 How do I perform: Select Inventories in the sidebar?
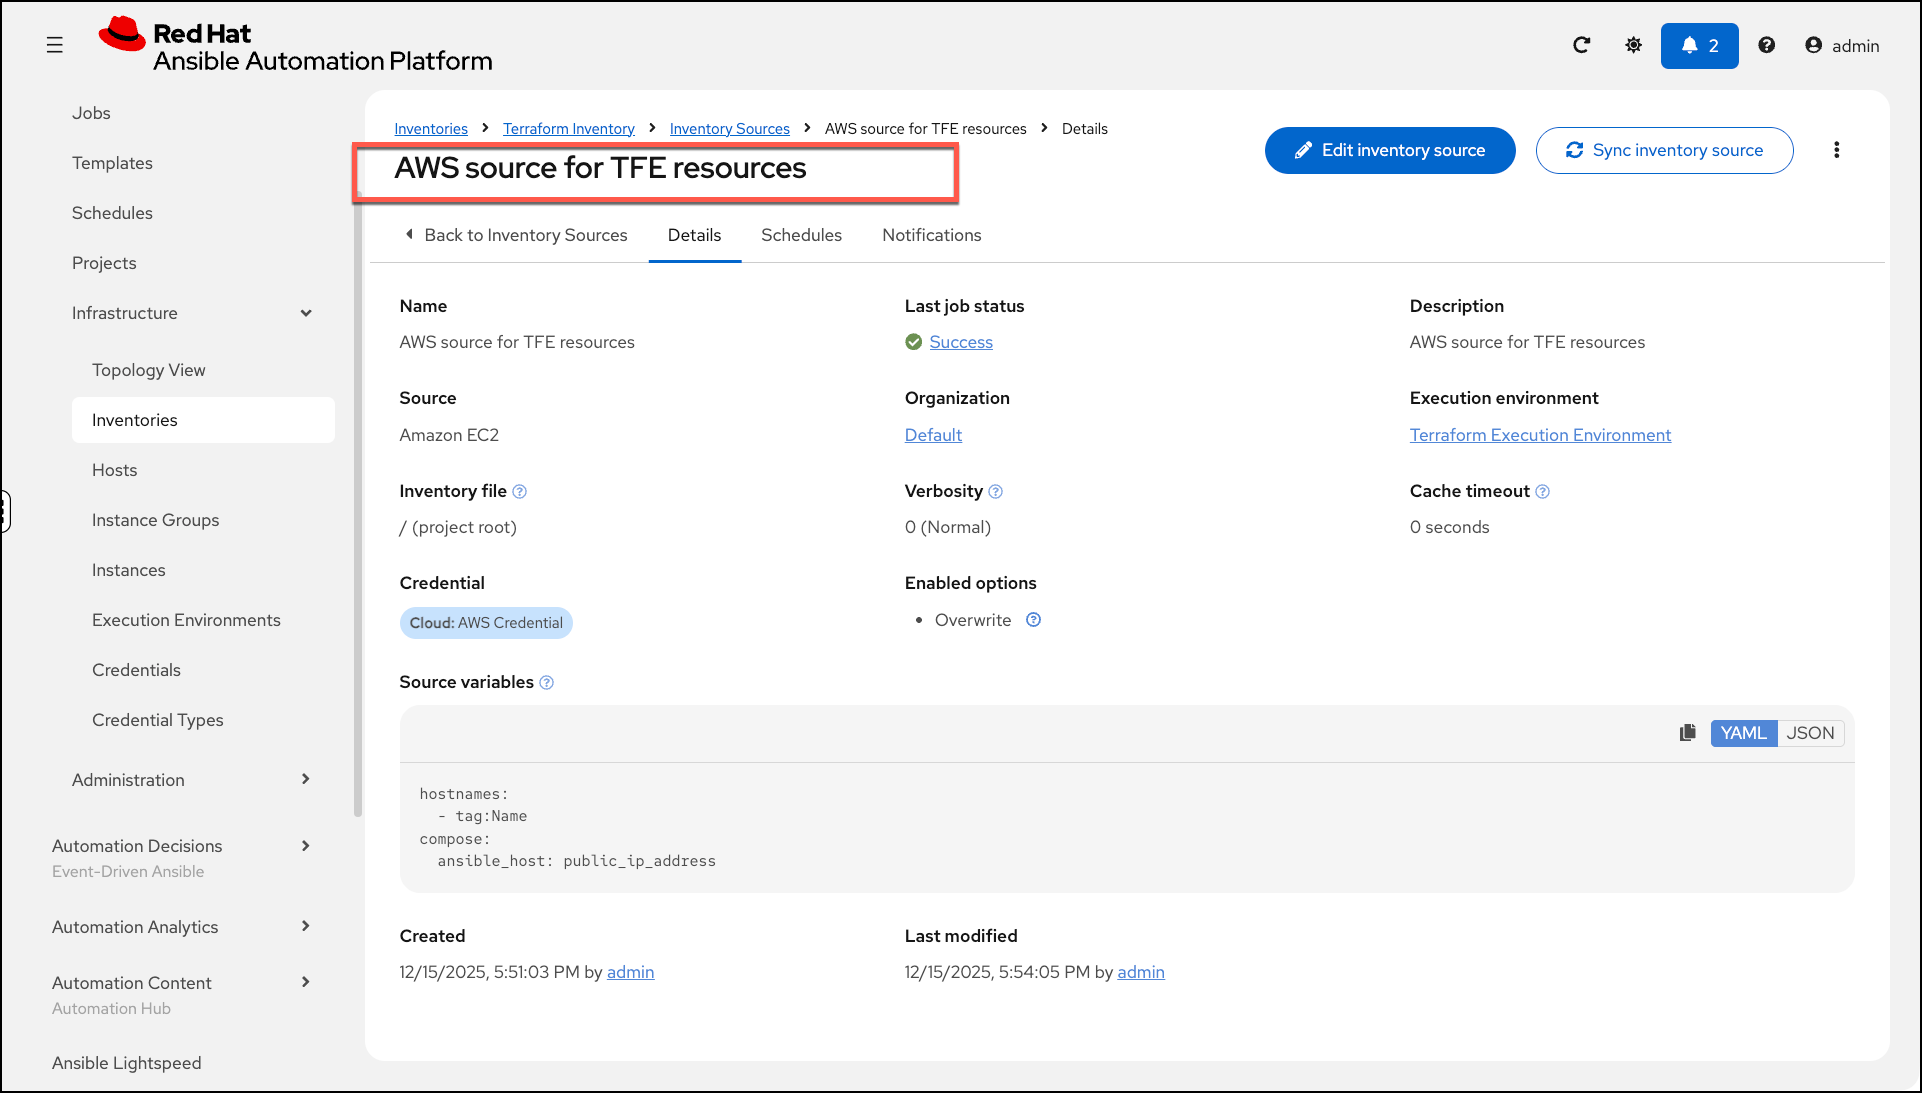(x=203, y=420)
